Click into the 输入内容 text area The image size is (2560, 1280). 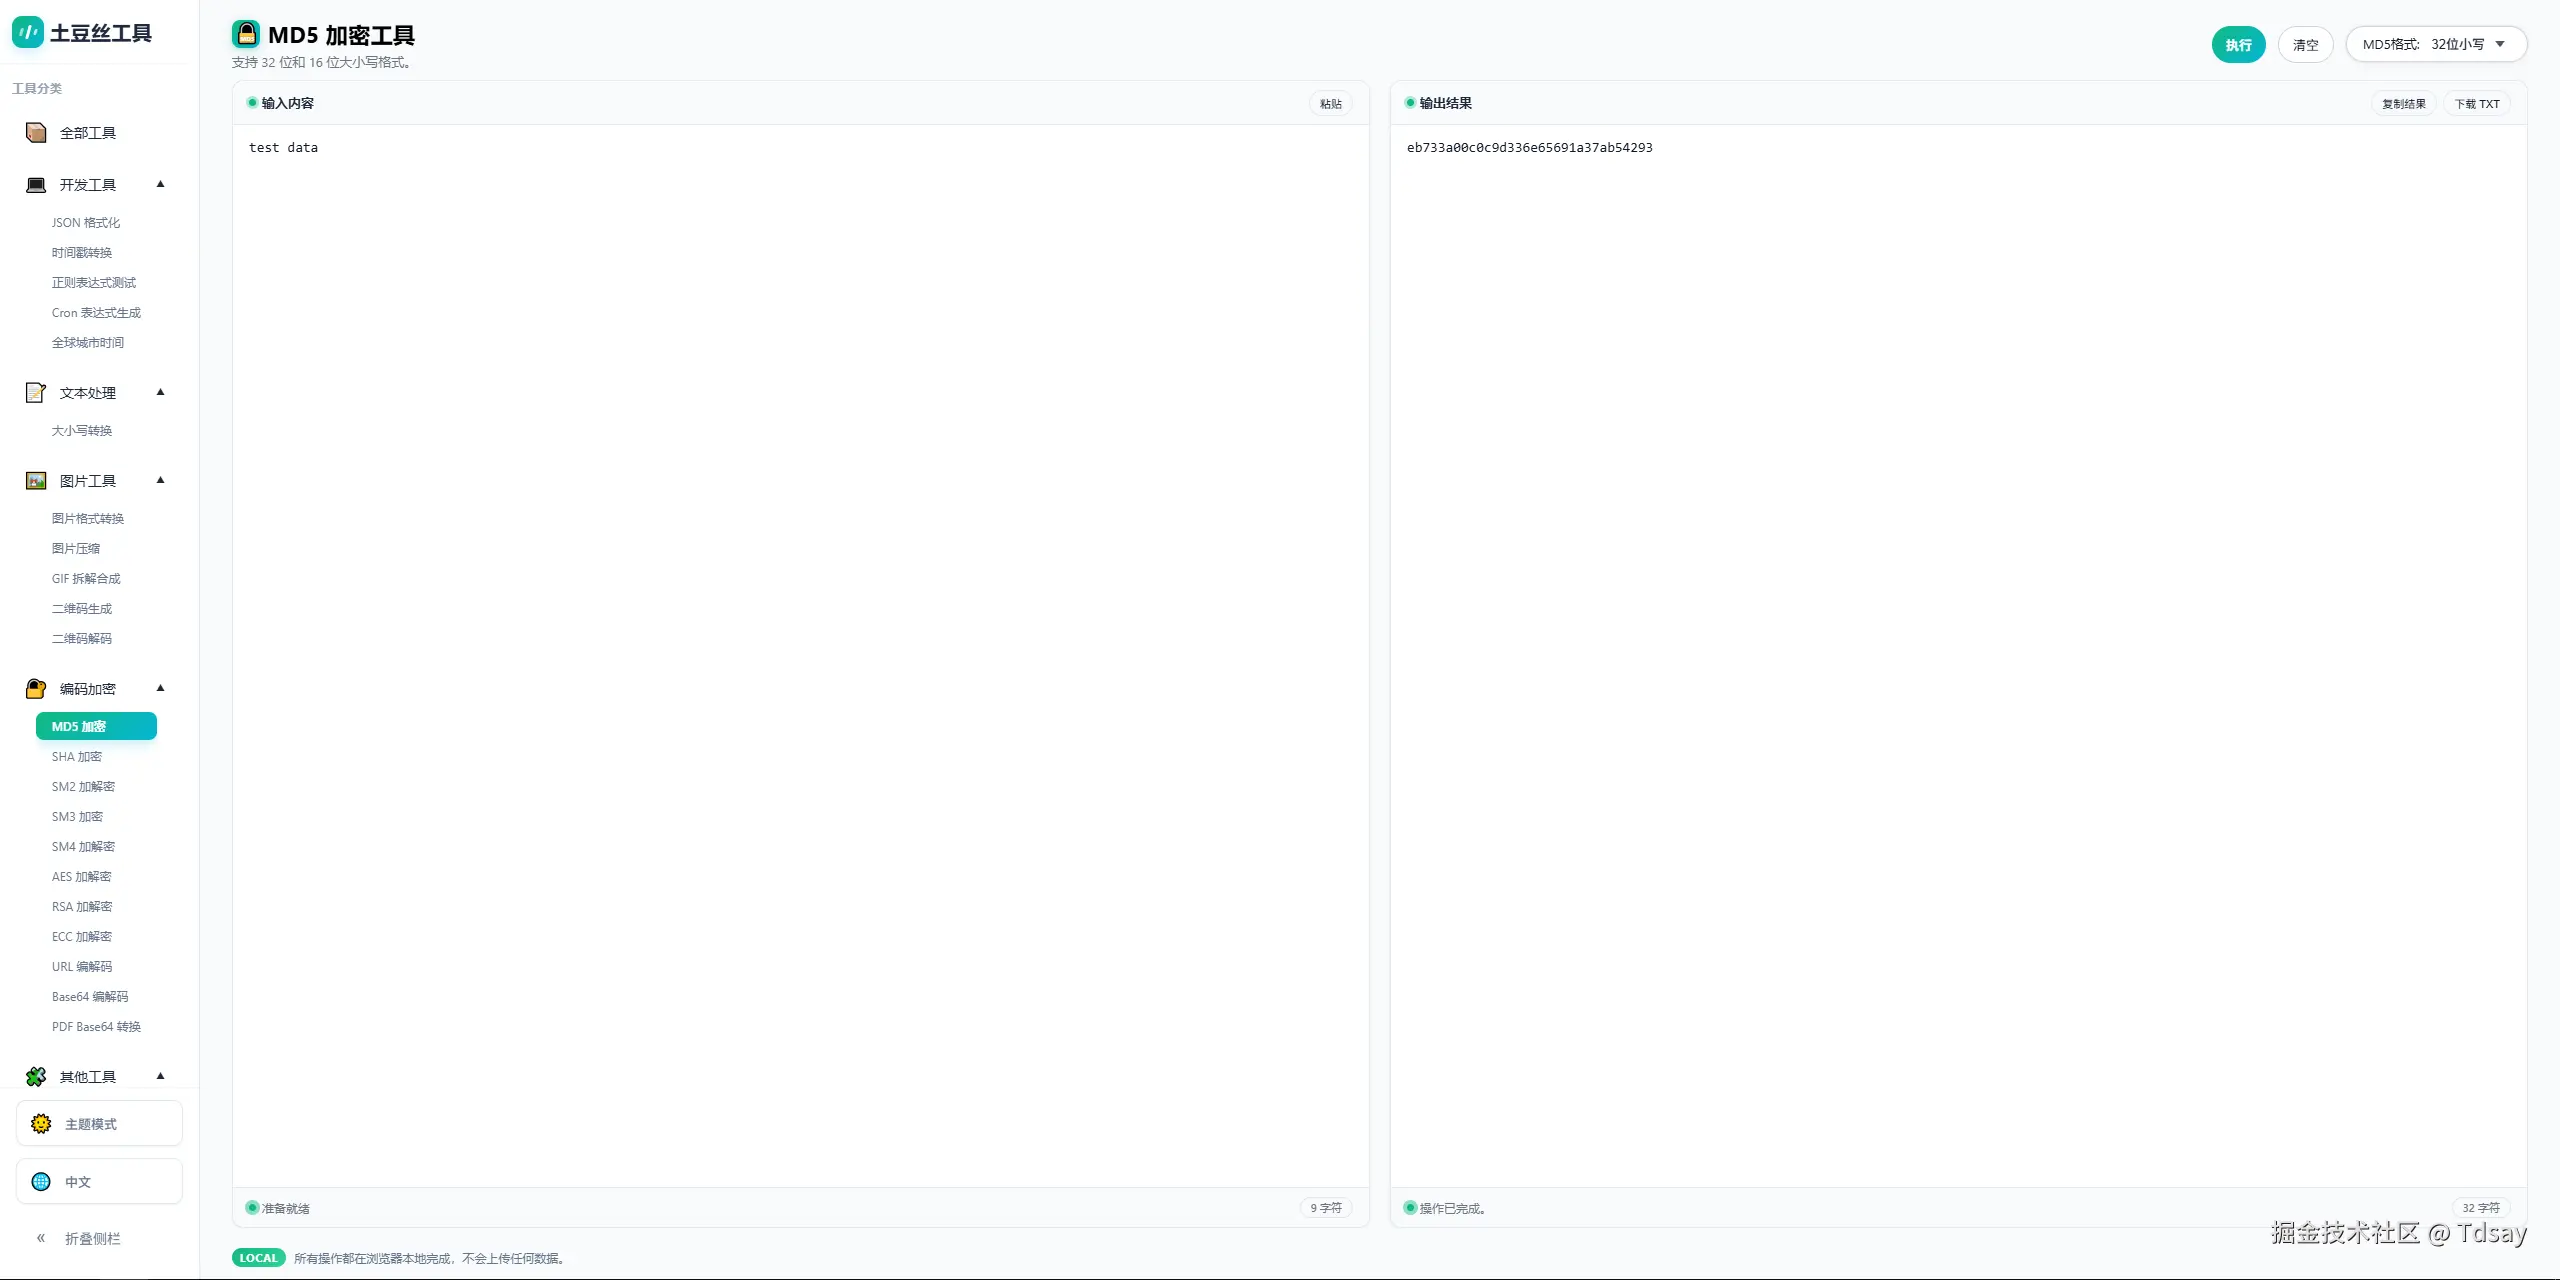(800, 600)
